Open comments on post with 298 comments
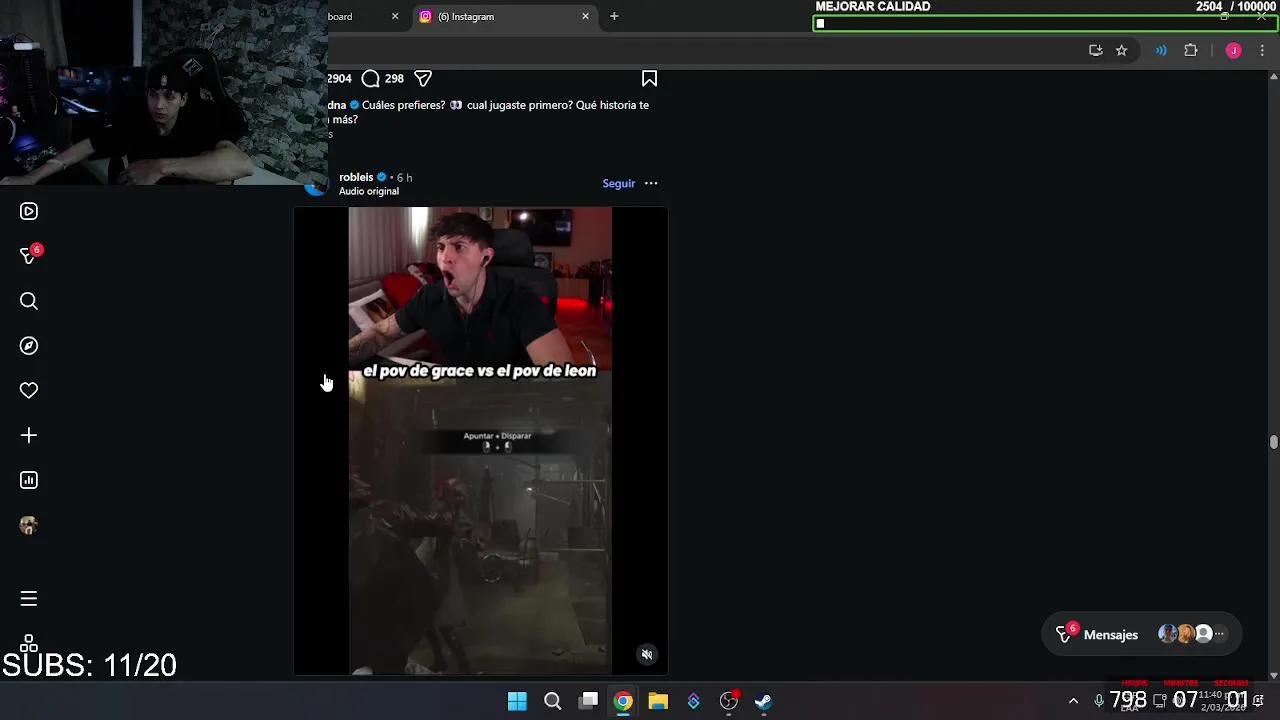The height and width of the screenshot is (720, 1280). (x=370, y=78)
